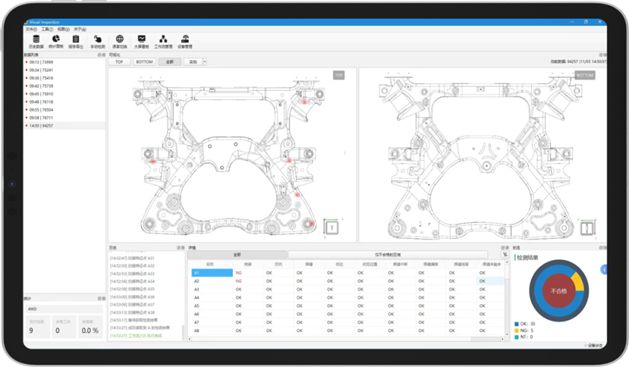Switch view to BOTTOM
The image size is (629, 367).
[x=144, y=62]
